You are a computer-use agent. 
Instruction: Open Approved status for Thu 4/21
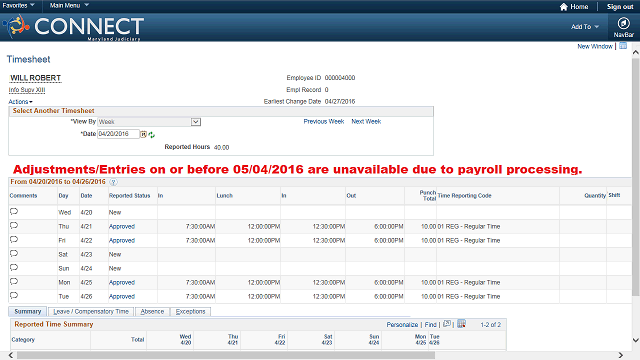[122, 227]
